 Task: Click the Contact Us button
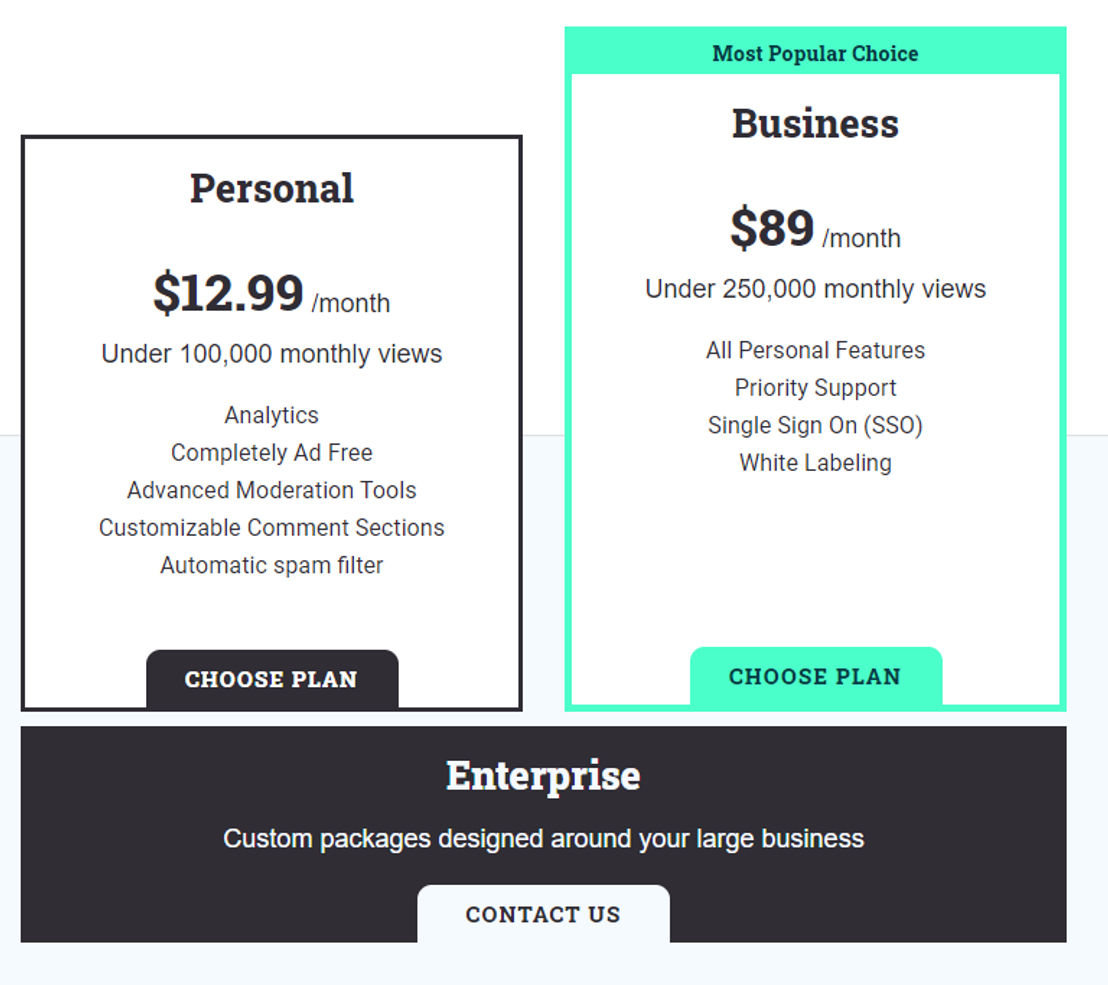pos(543,914)
